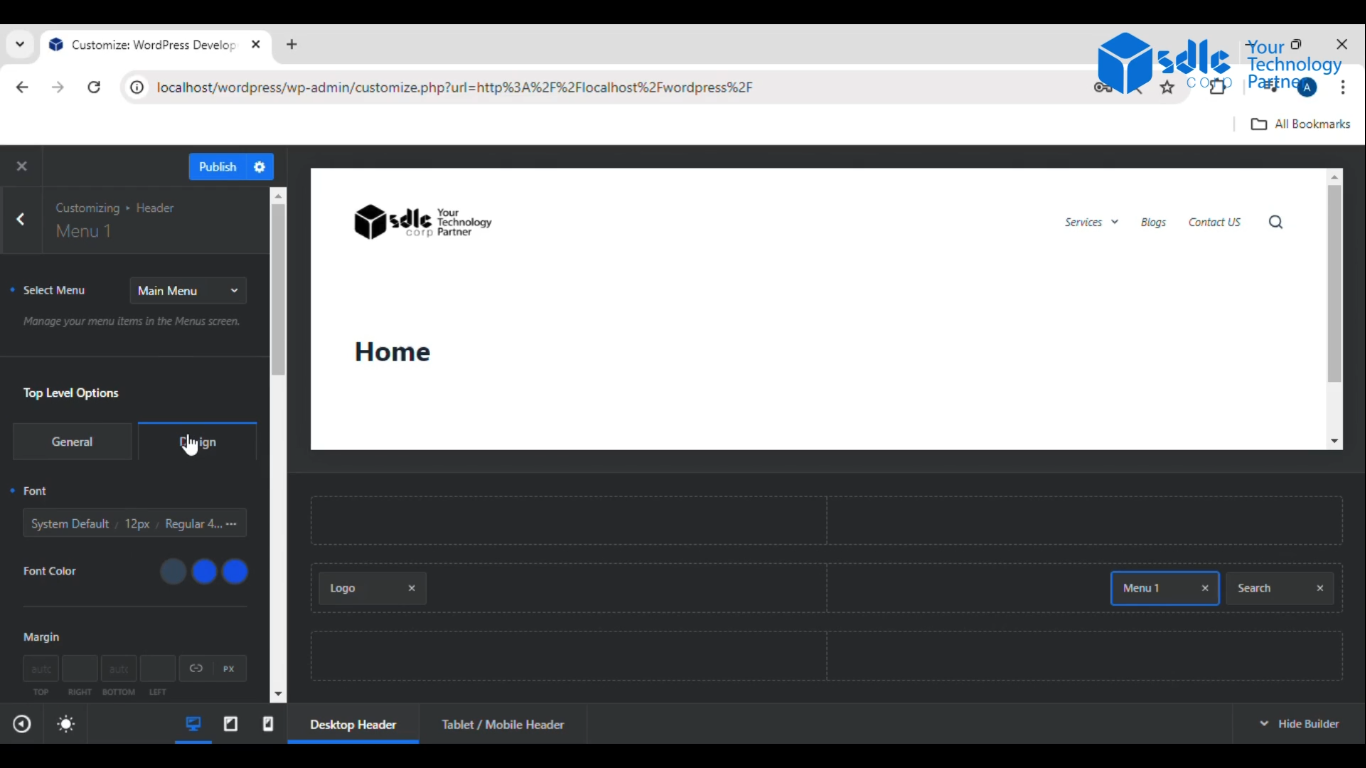Pick the third Font Color swatch
This screenshot has width=1366, height=768.
coord(235,572)
